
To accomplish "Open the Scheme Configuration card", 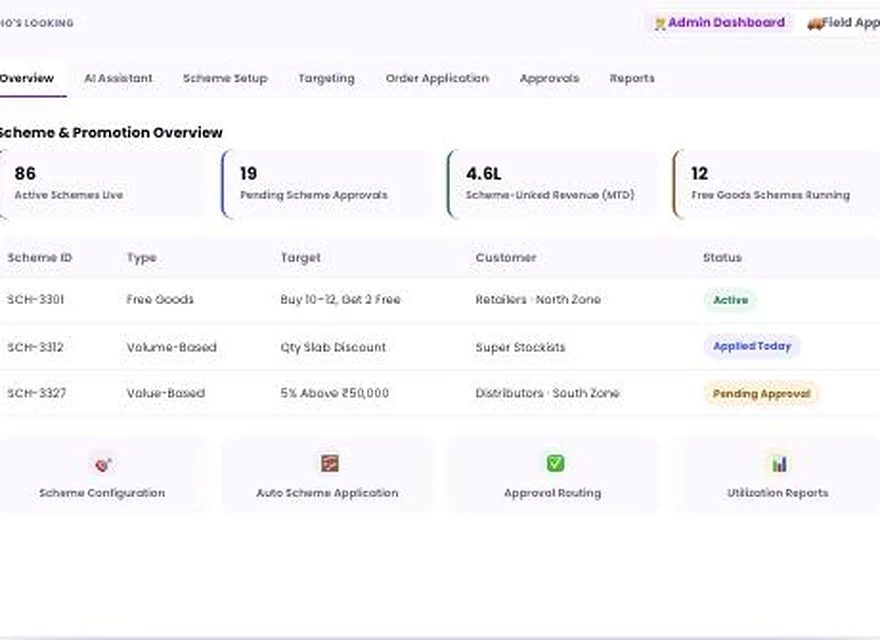I will pos(102,475).
